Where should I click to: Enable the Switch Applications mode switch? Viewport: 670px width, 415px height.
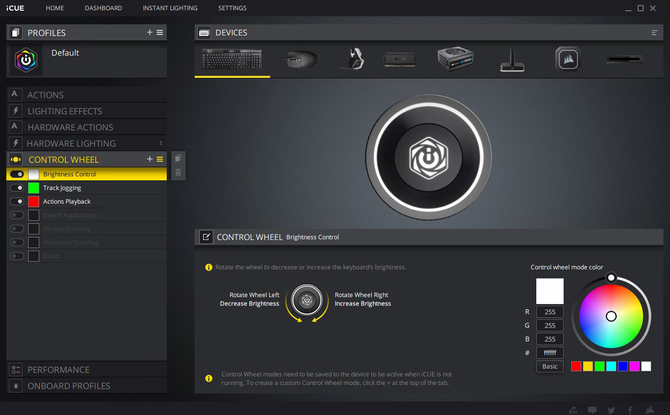[x=17, y=215]
